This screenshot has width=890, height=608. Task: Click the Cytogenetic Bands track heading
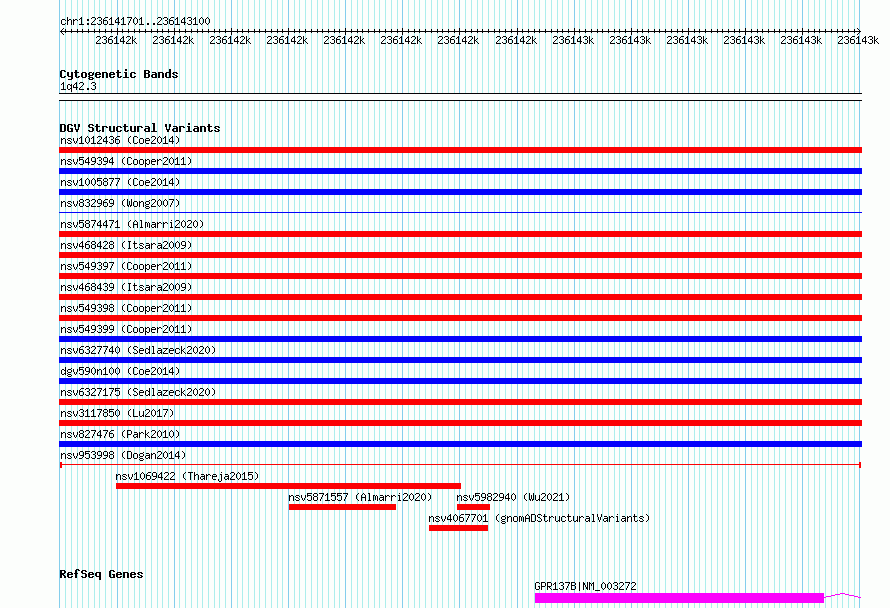tap(119, 74)
